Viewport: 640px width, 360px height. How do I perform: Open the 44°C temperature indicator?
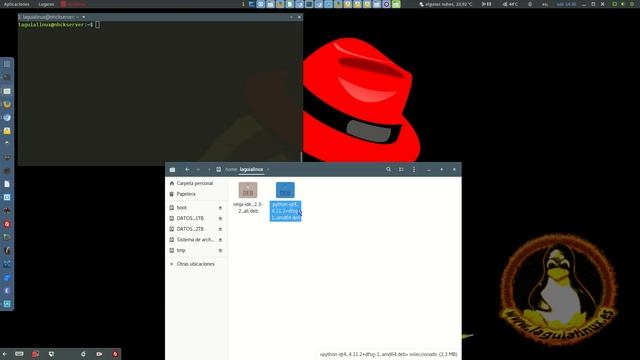(x=510, y=4)
